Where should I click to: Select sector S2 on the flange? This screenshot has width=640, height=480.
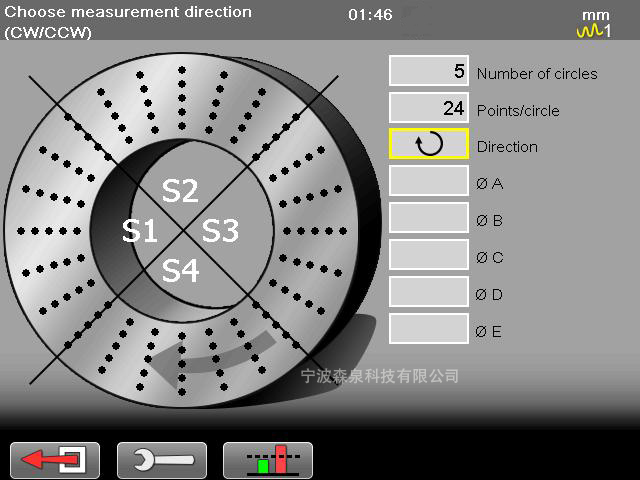(x=180, y=192)
